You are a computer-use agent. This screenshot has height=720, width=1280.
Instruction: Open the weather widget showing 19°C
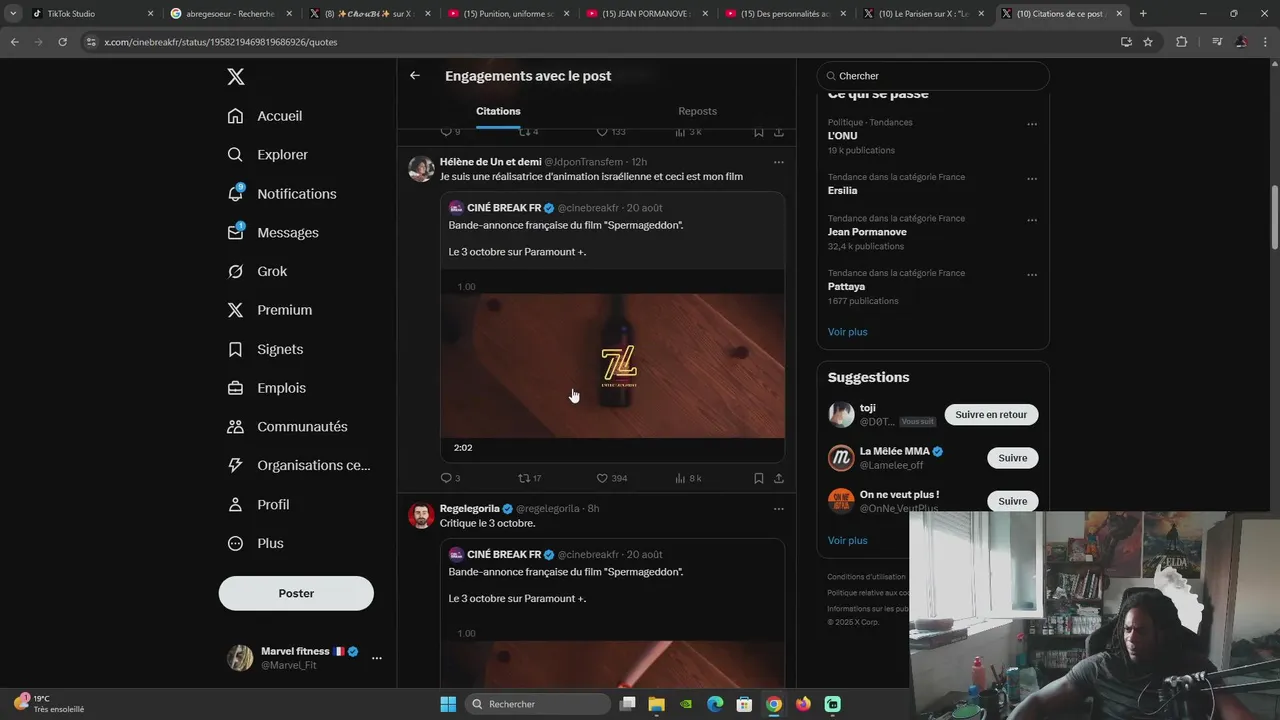[50, 704]
